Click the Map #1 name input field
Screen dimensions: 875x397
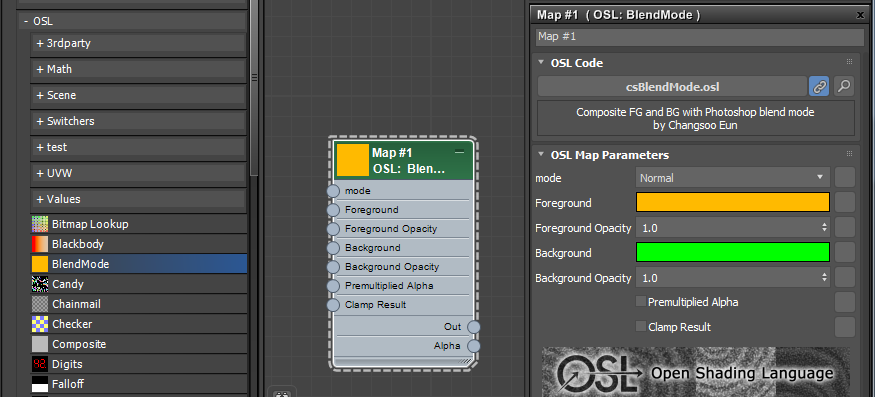pyautogui.click(x=700, y=37)
